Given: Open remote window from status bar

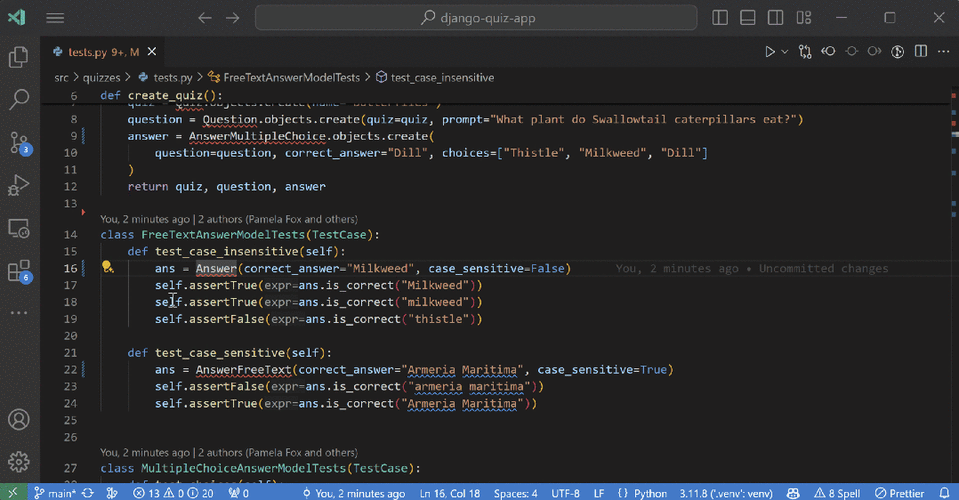Looking at the screenshot, I should click(13, 492).
